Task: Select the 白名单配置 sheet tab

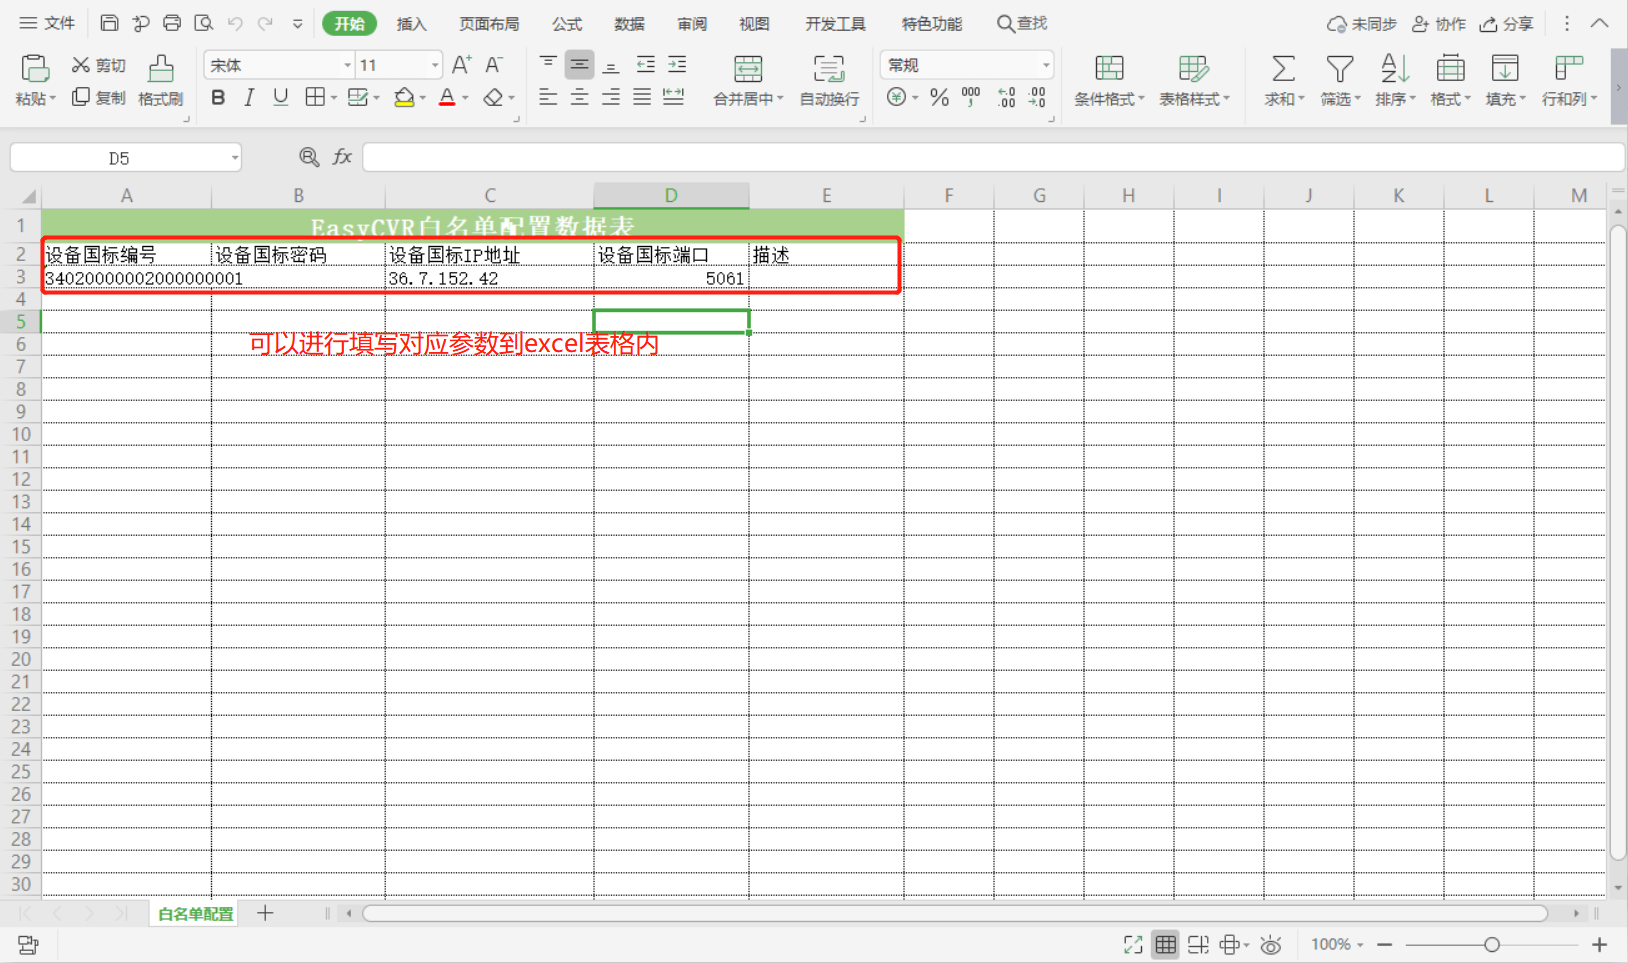Action: click(195, 914)
